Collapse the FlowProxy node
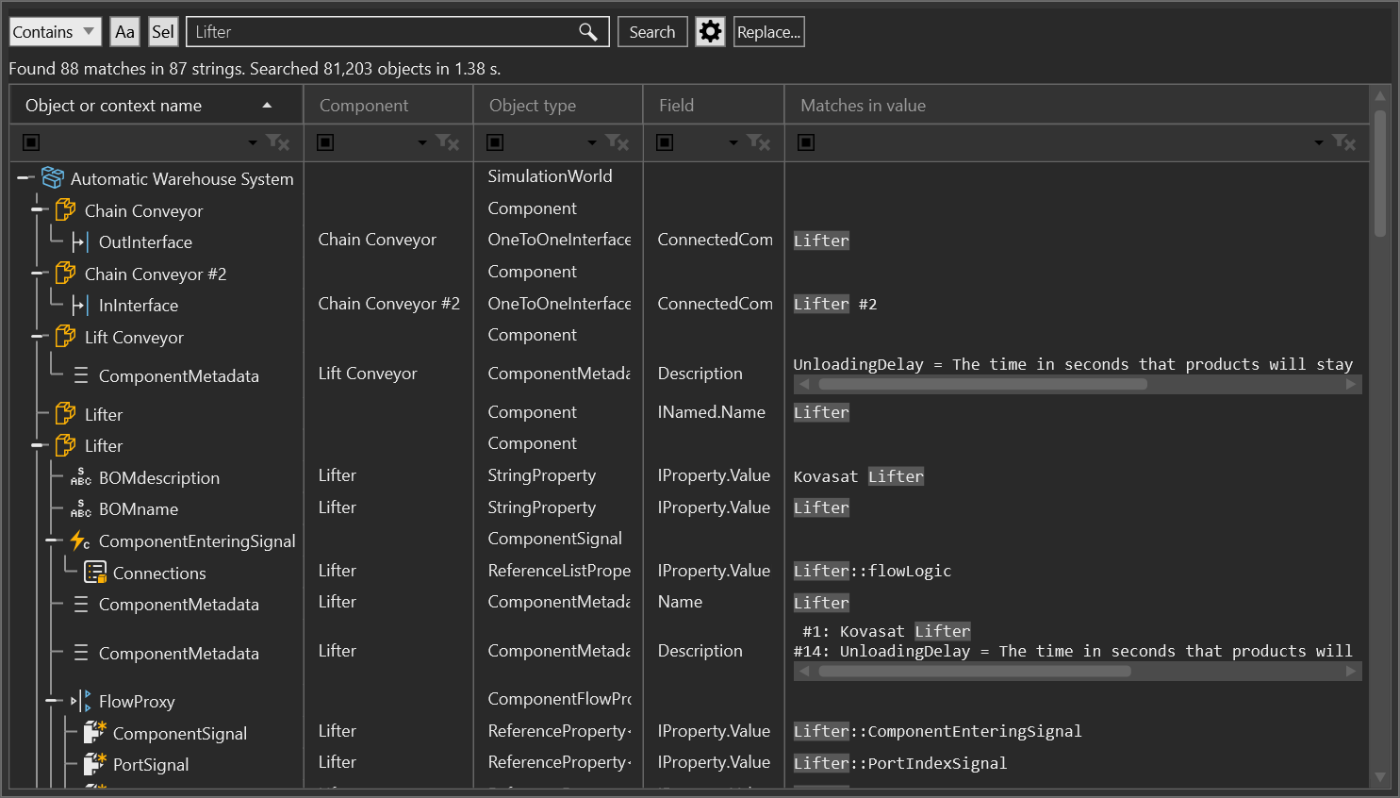 pos(53,700)
